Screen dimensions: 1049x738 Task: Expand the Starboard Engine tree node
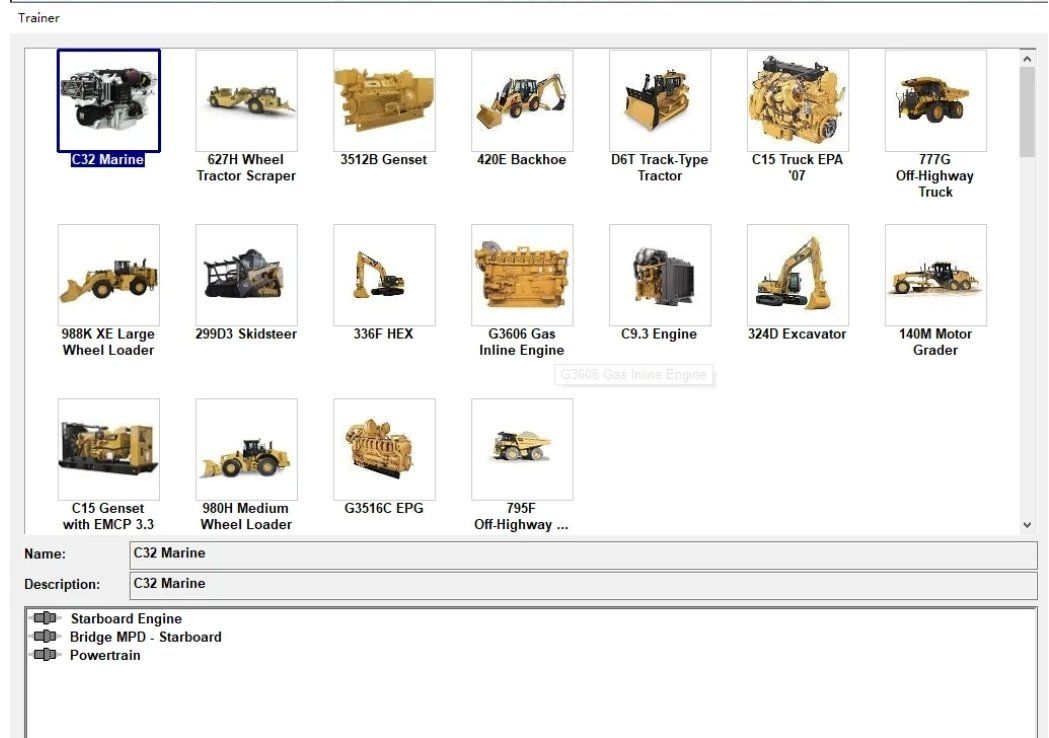point(45,619)
